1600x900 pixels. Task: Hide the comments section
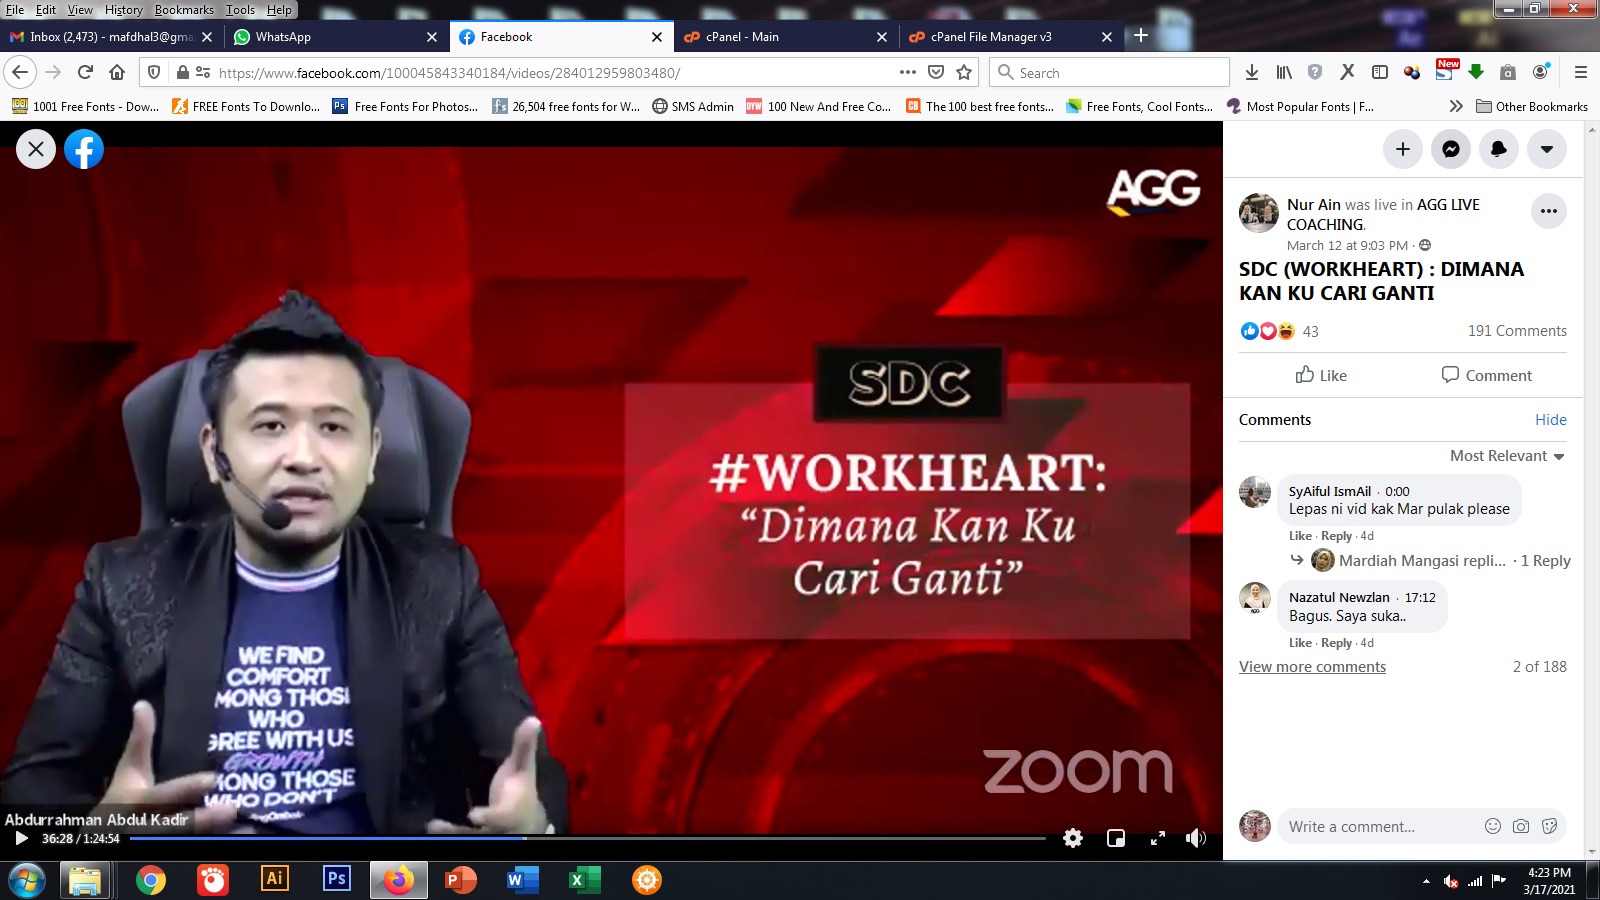click(1550, 420)
